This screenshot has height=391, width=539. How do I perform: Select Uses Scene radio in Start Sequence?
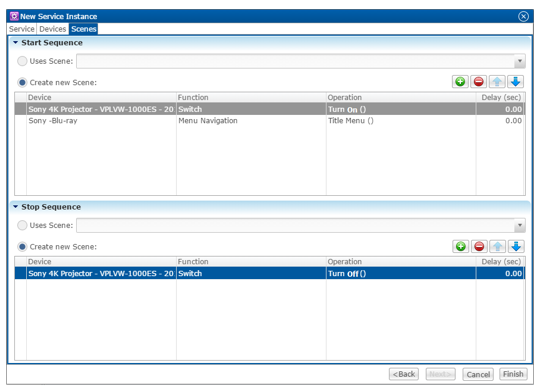[22, 61]
